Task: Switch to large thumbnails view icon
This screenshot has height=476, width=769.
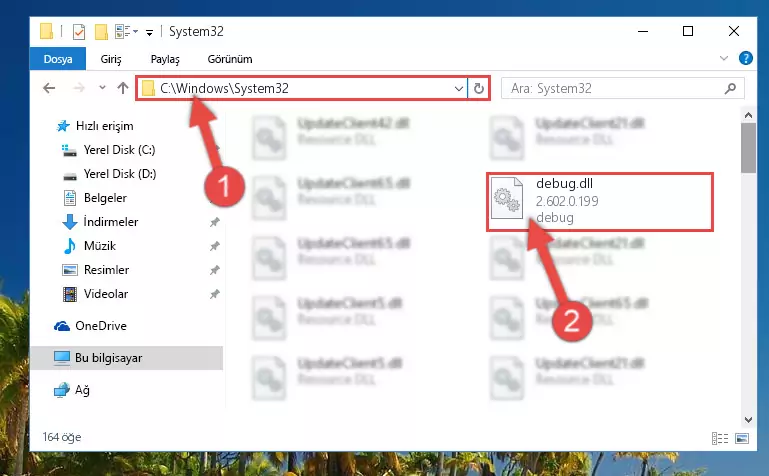Action: 742,438
